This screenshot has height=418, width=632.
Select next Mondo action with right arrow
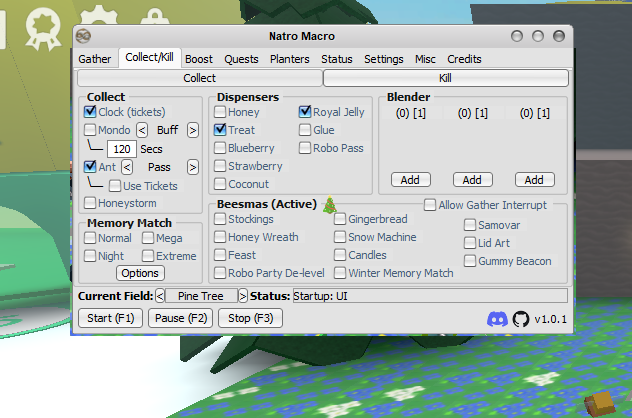coord(193,130)
